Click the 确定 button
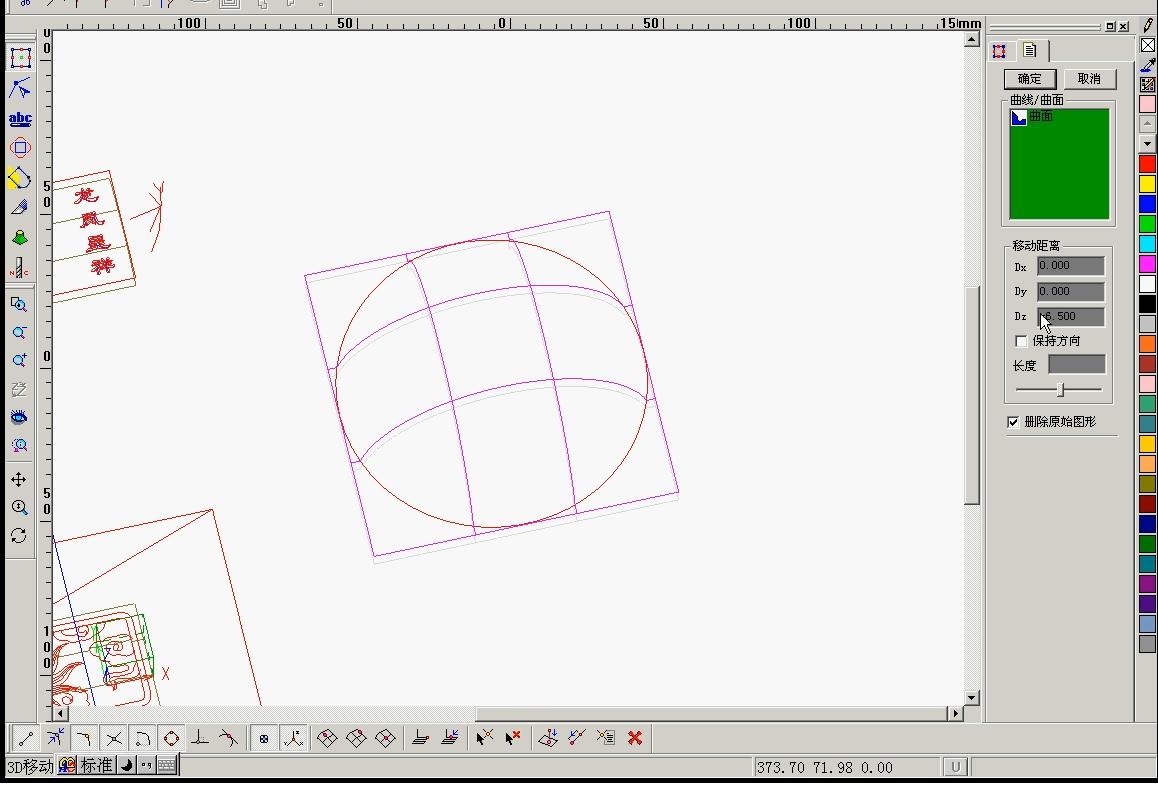 click(x=1029, y=79)
